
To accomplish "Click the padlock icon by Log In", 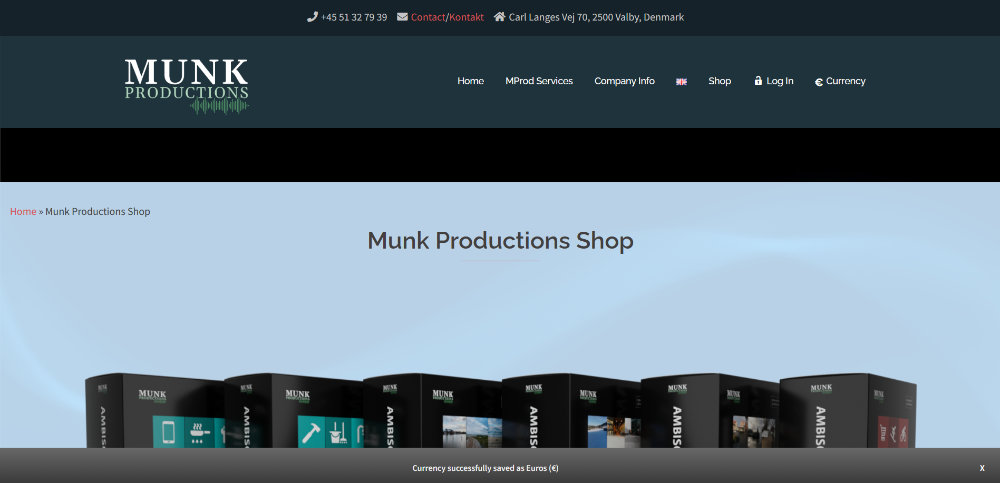I will coord(758,81).
